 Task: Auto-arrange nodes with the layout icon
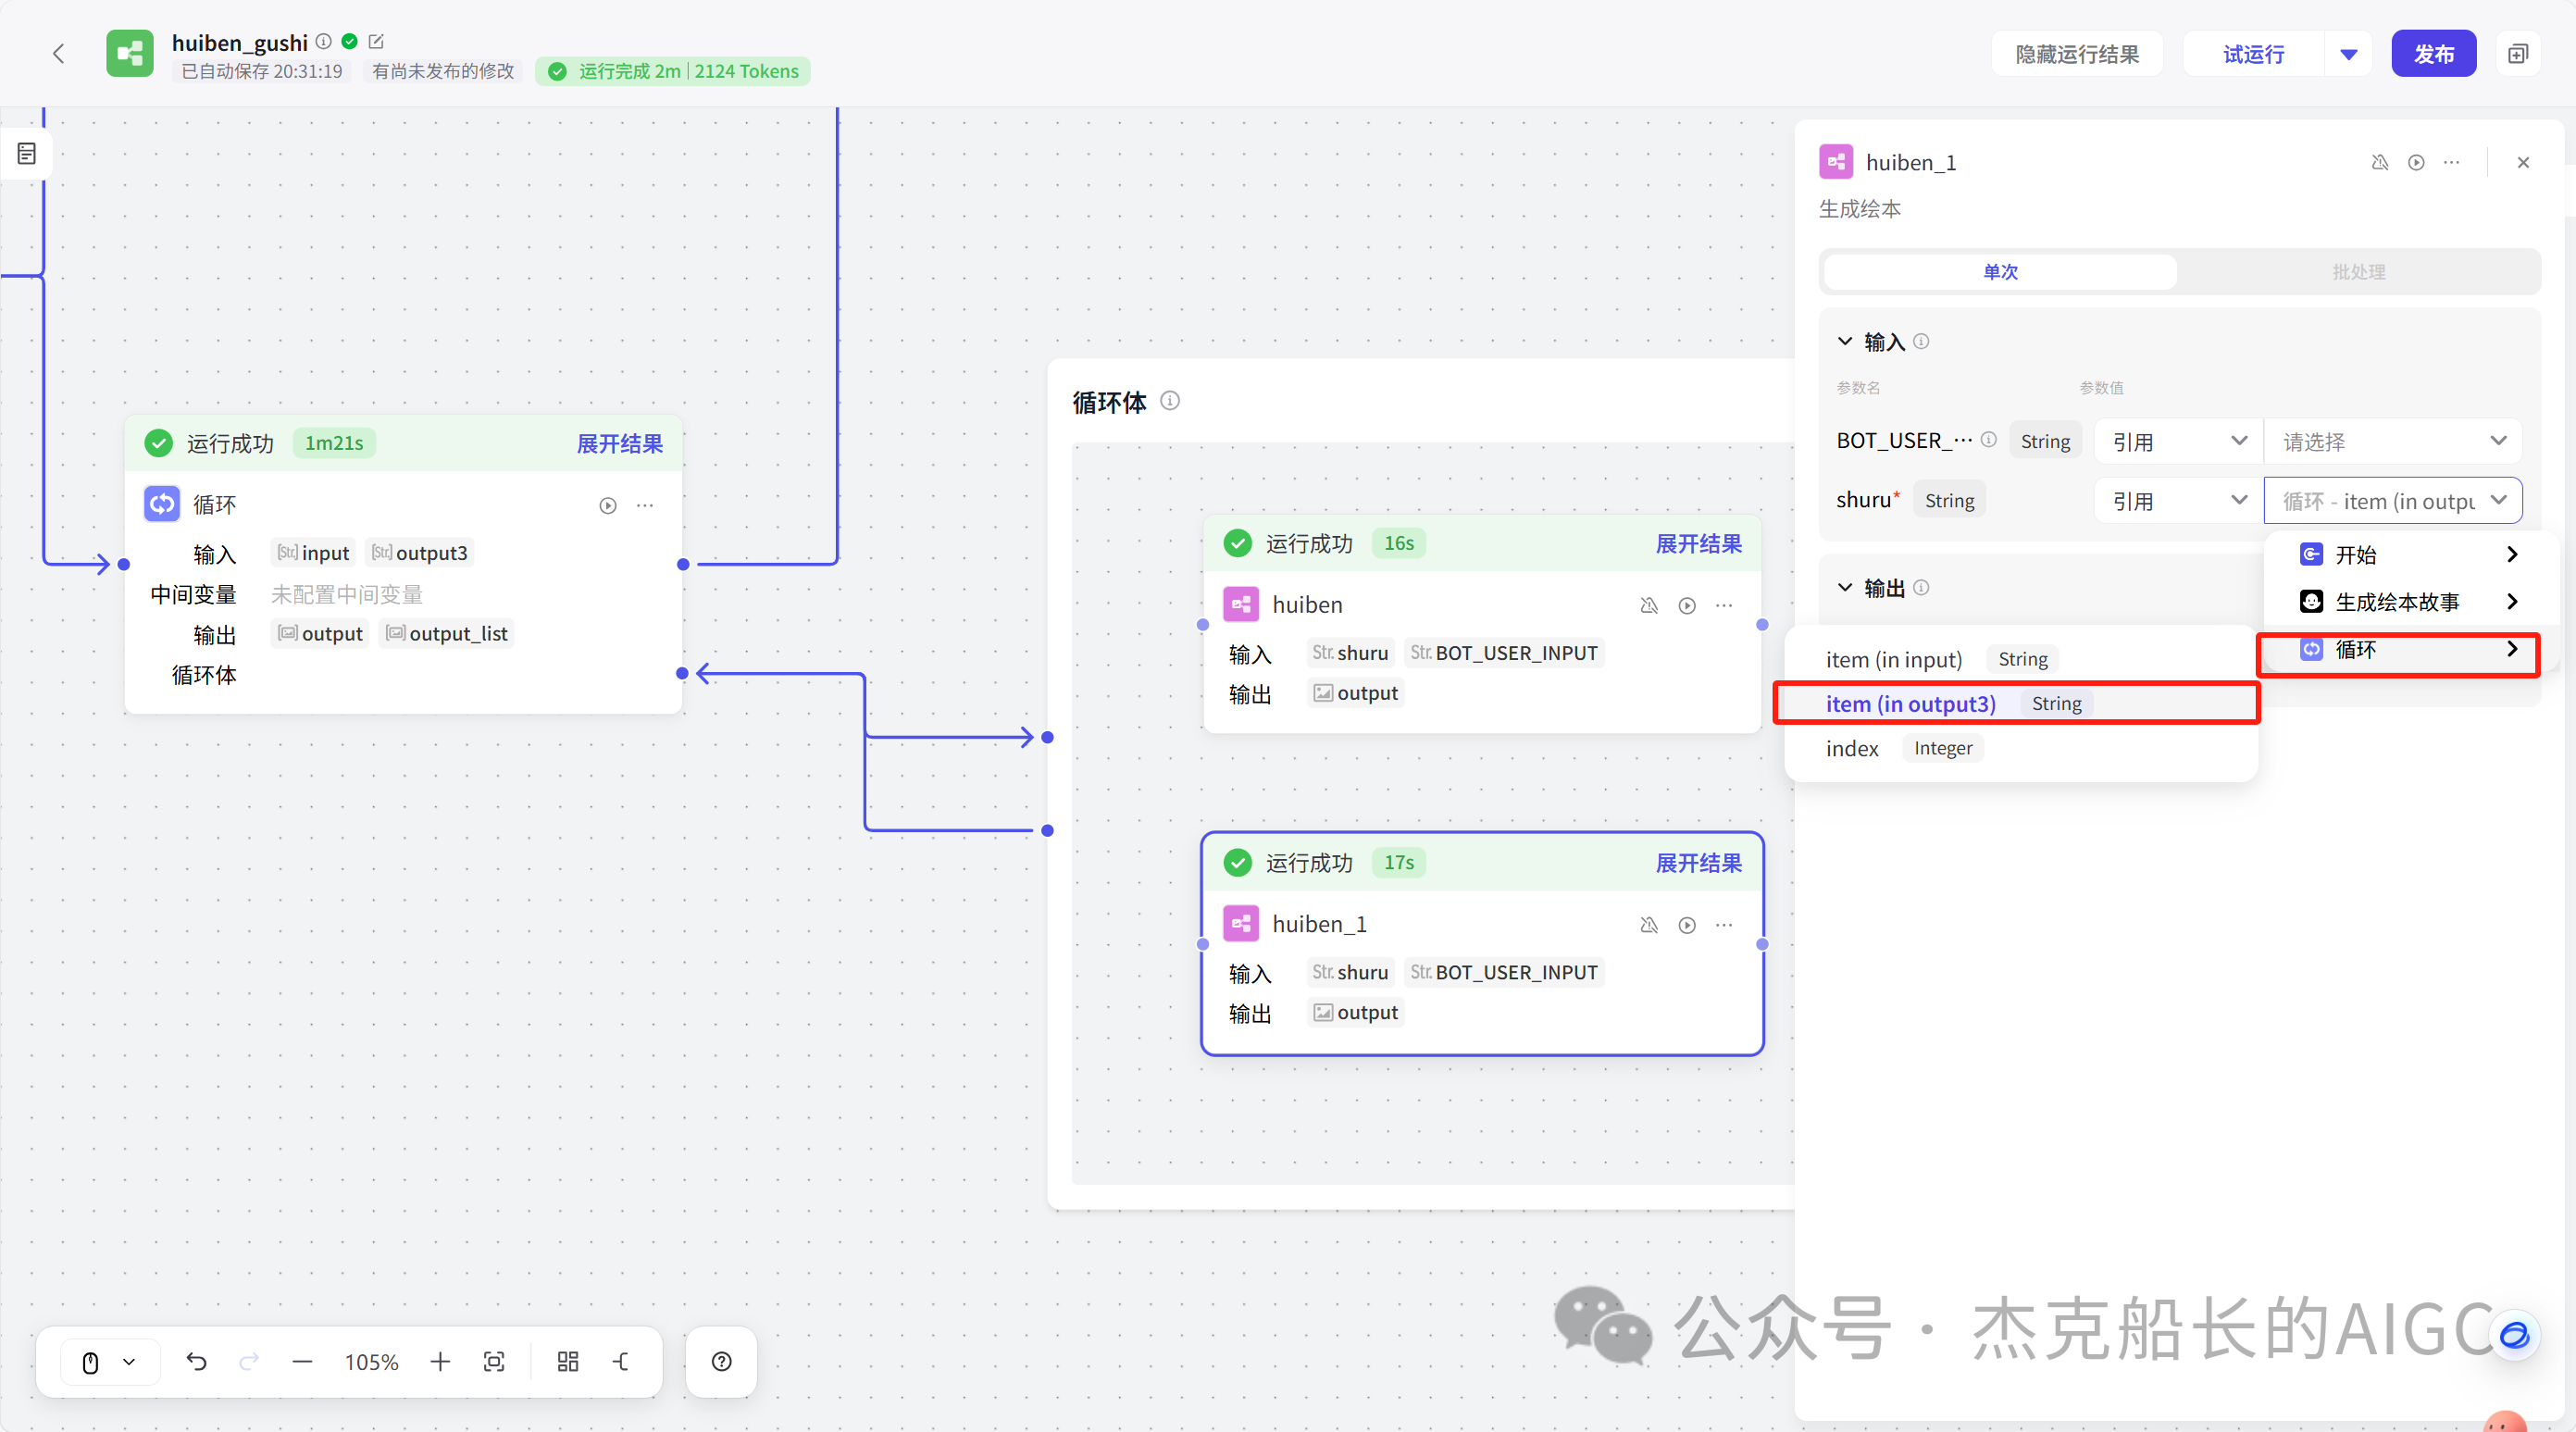[567, 1361]
